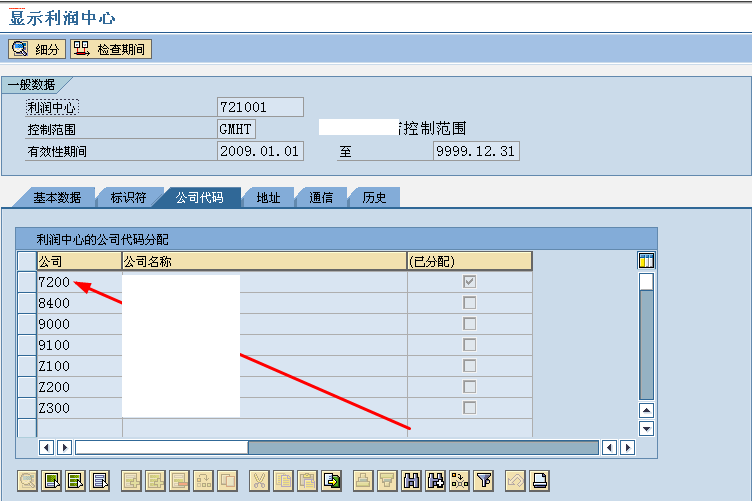Click the select all rows icon
The width and height of the screenshot is (752, 501).
[x=52, y=480]
